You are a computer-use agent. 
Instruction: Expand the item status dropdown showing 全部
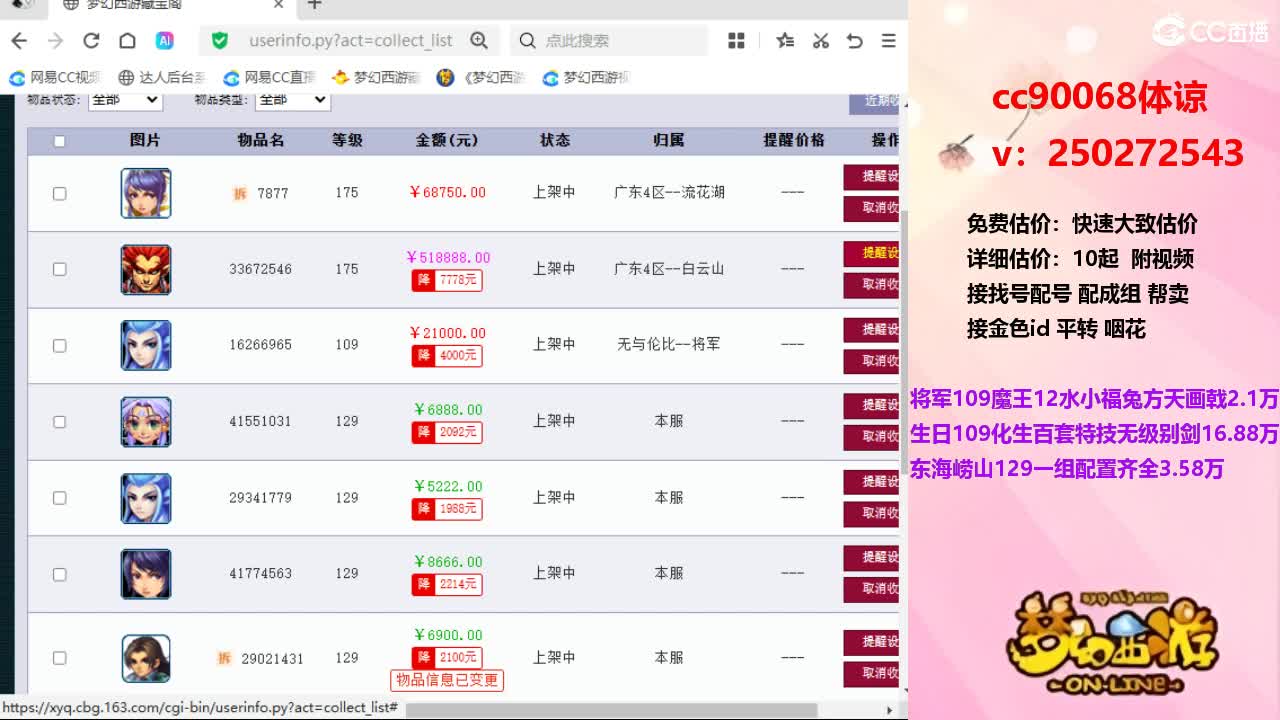[125, 99]
